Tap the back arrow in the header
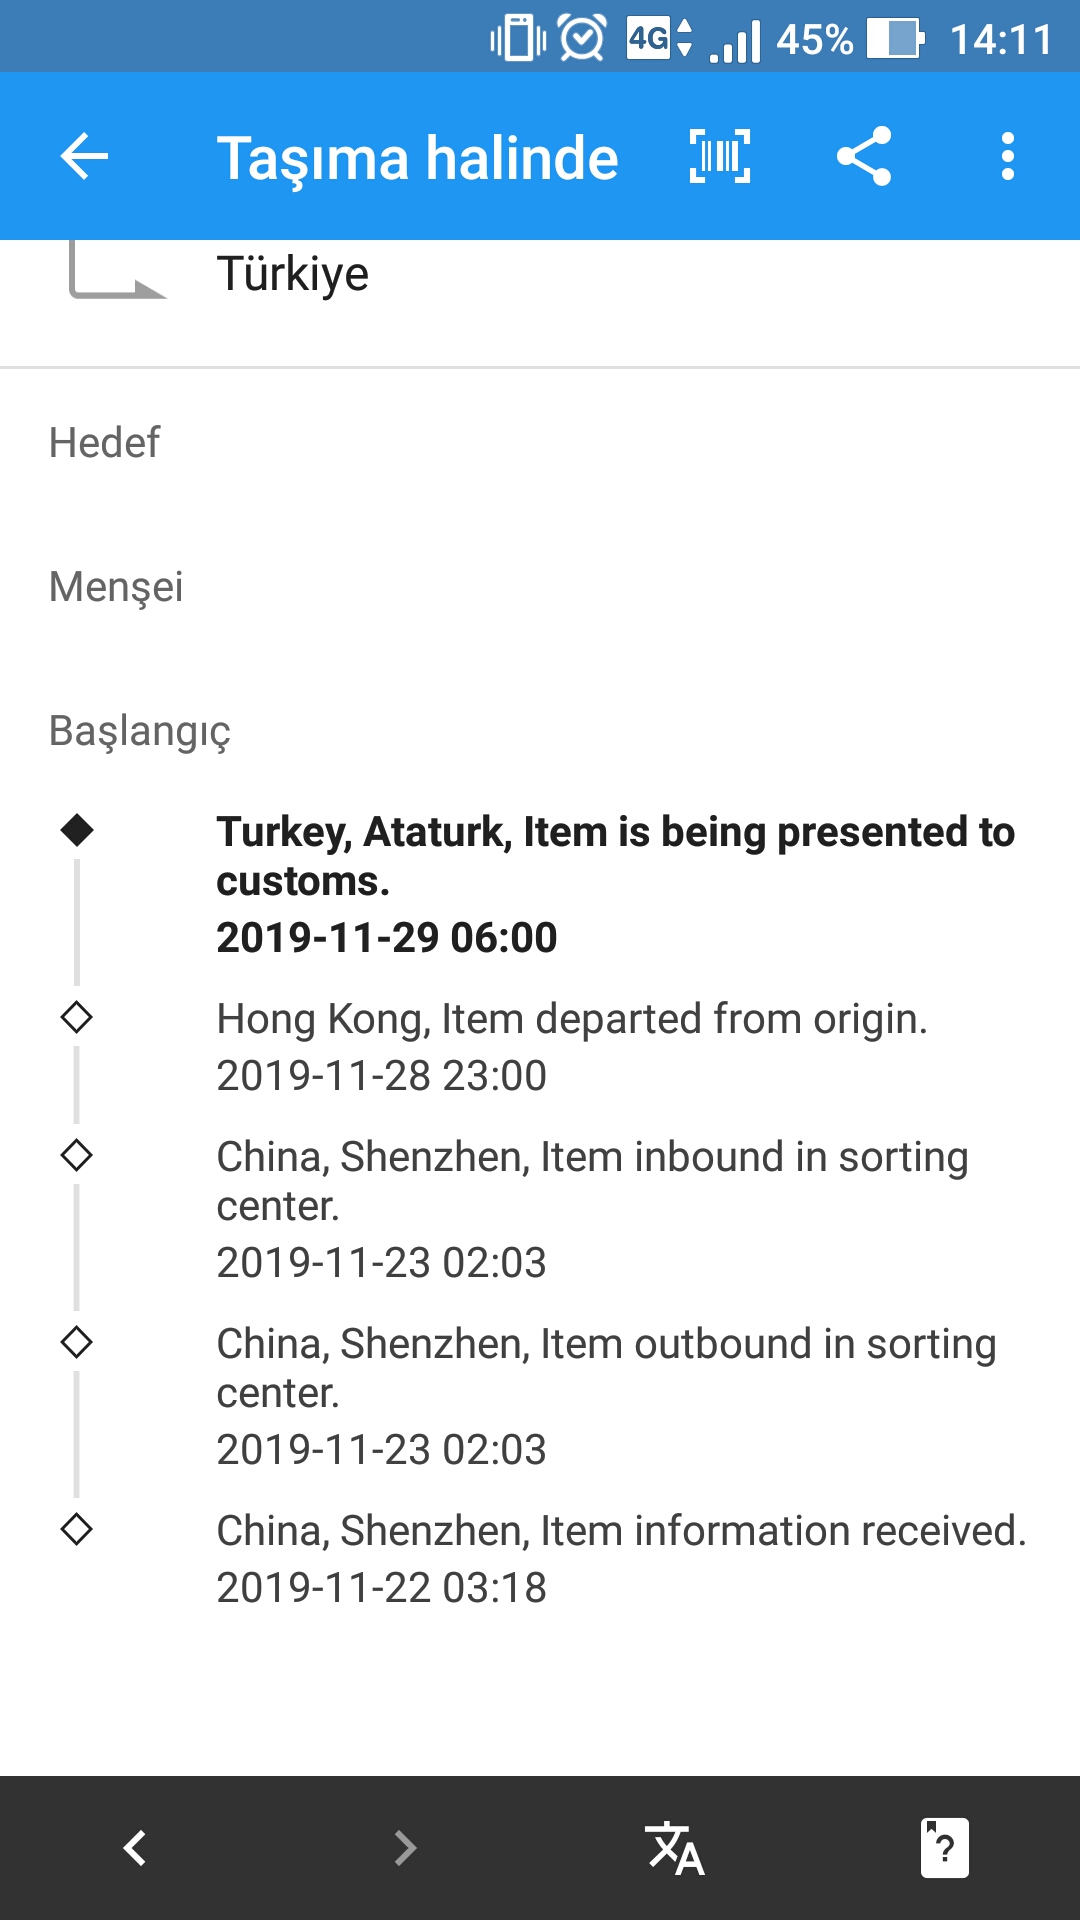 (84, 157)
